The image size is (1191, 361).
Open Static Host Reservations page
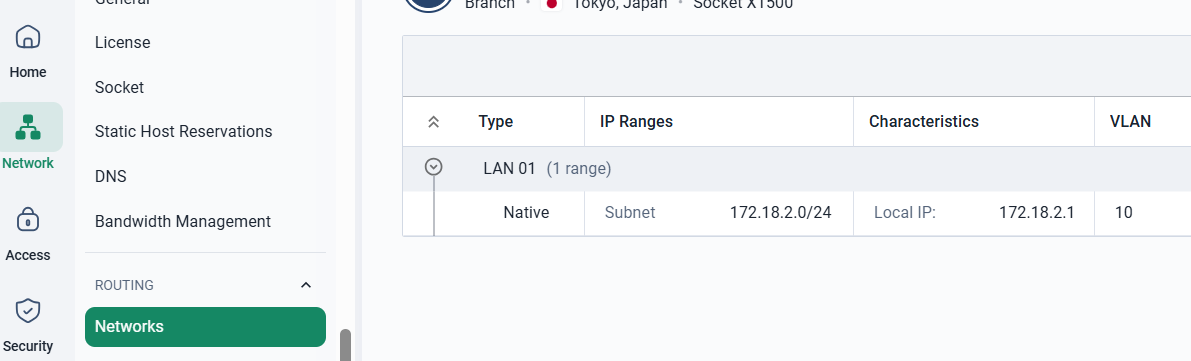click(x=183, y=131)
